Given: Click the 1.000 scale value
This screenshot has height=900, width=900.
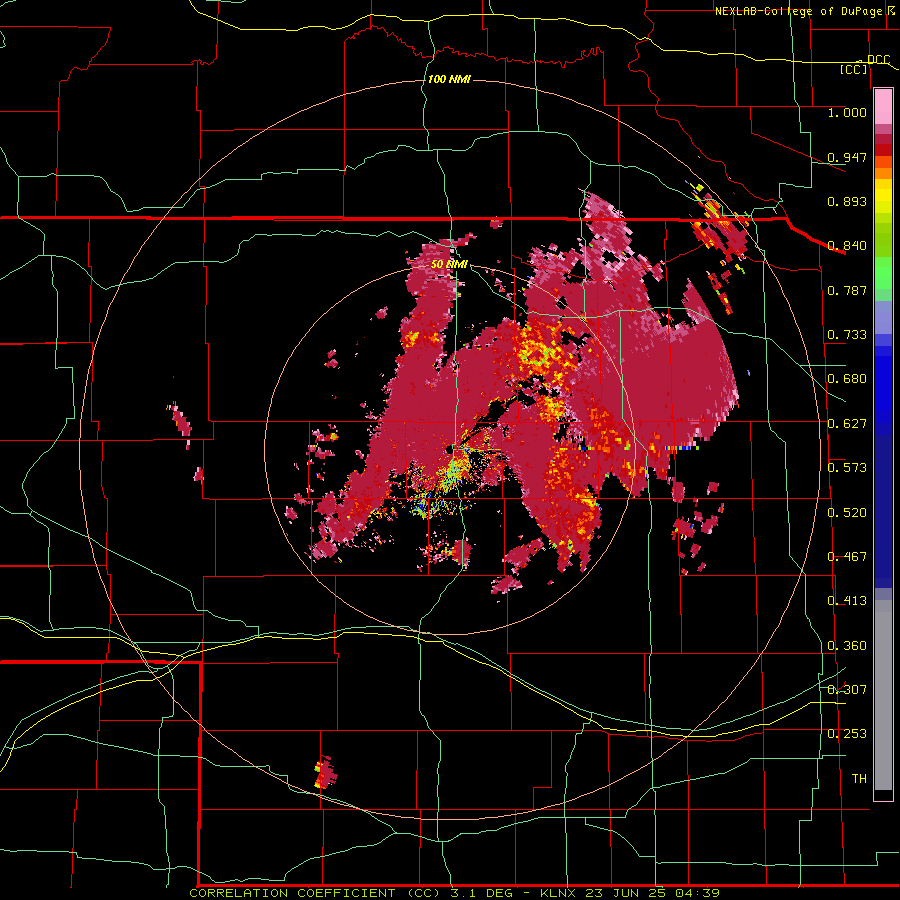Looking at the screenshot, I should pyautogui.click(x=847, y=112).
